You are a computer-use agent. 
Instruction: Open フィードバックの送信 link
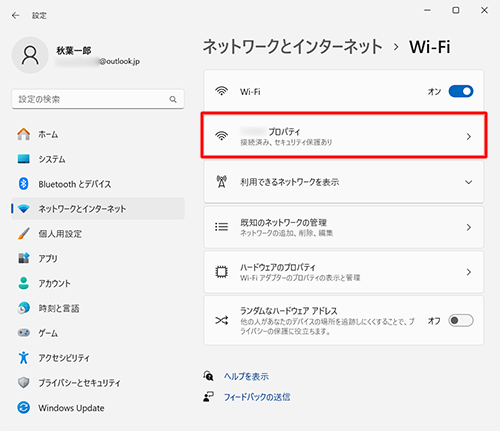[257, 397]
